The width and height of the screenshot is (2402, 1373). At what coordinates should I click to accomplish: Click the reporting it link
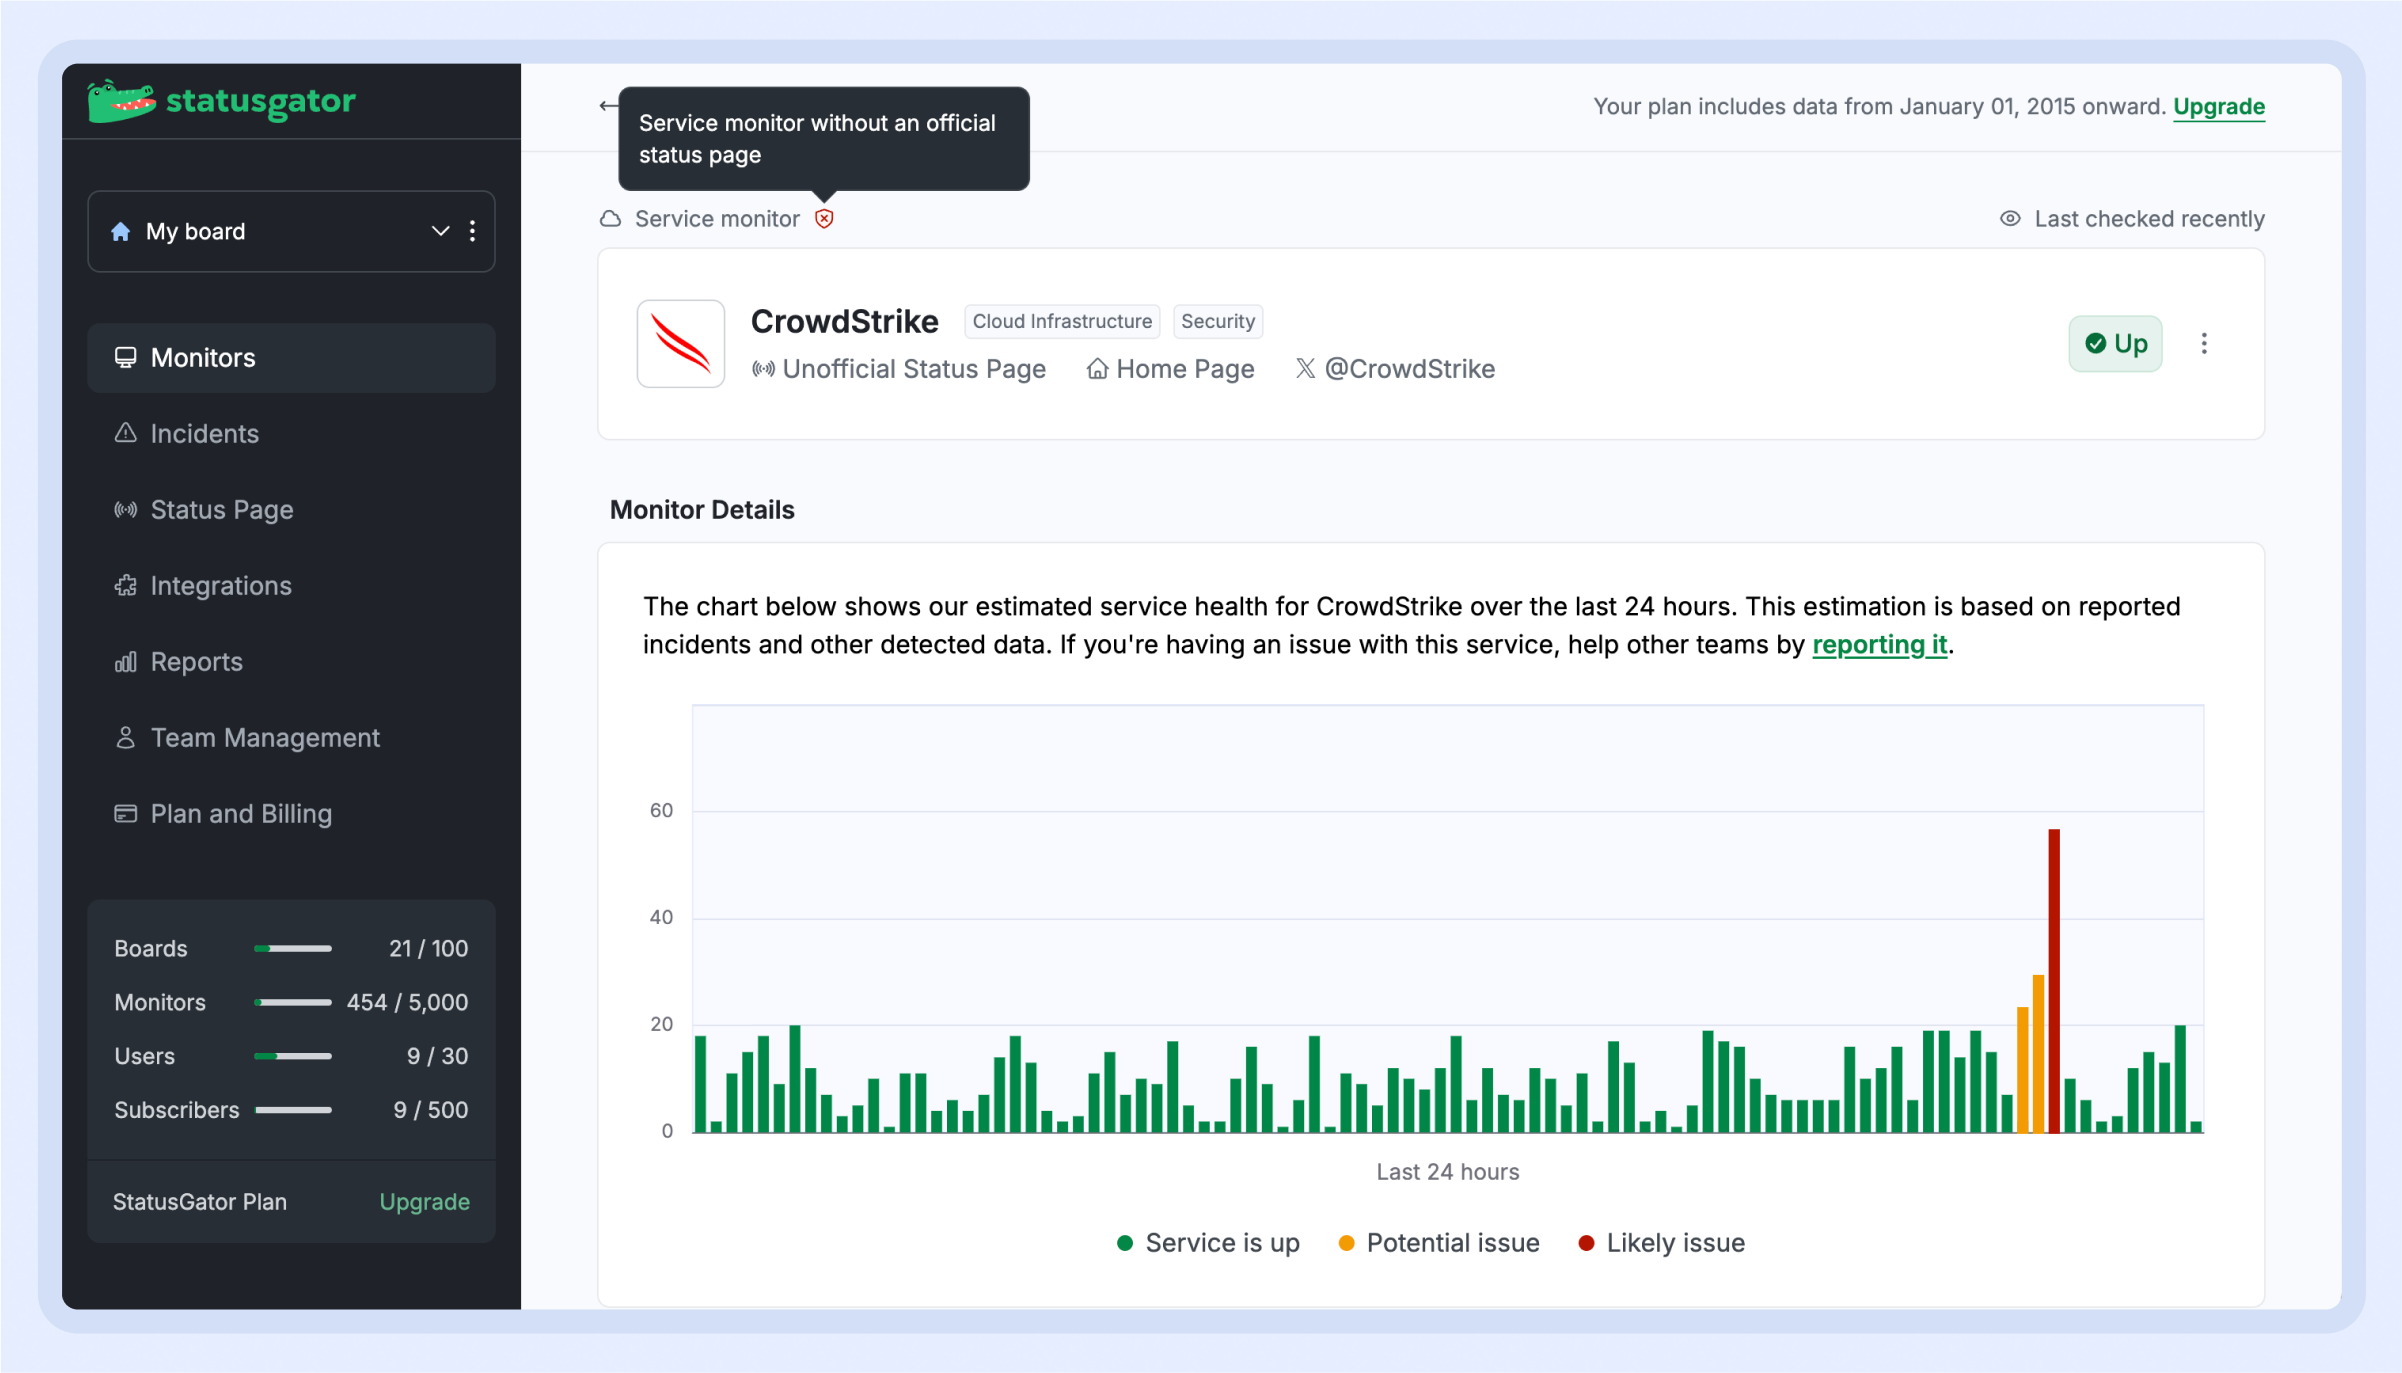(1879, 645)
